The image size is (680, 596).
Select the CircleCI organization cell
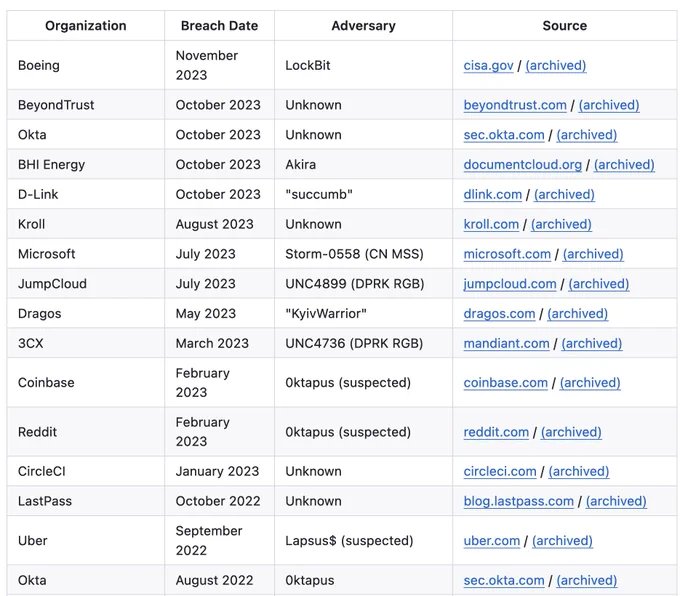[x=86, y=472]
